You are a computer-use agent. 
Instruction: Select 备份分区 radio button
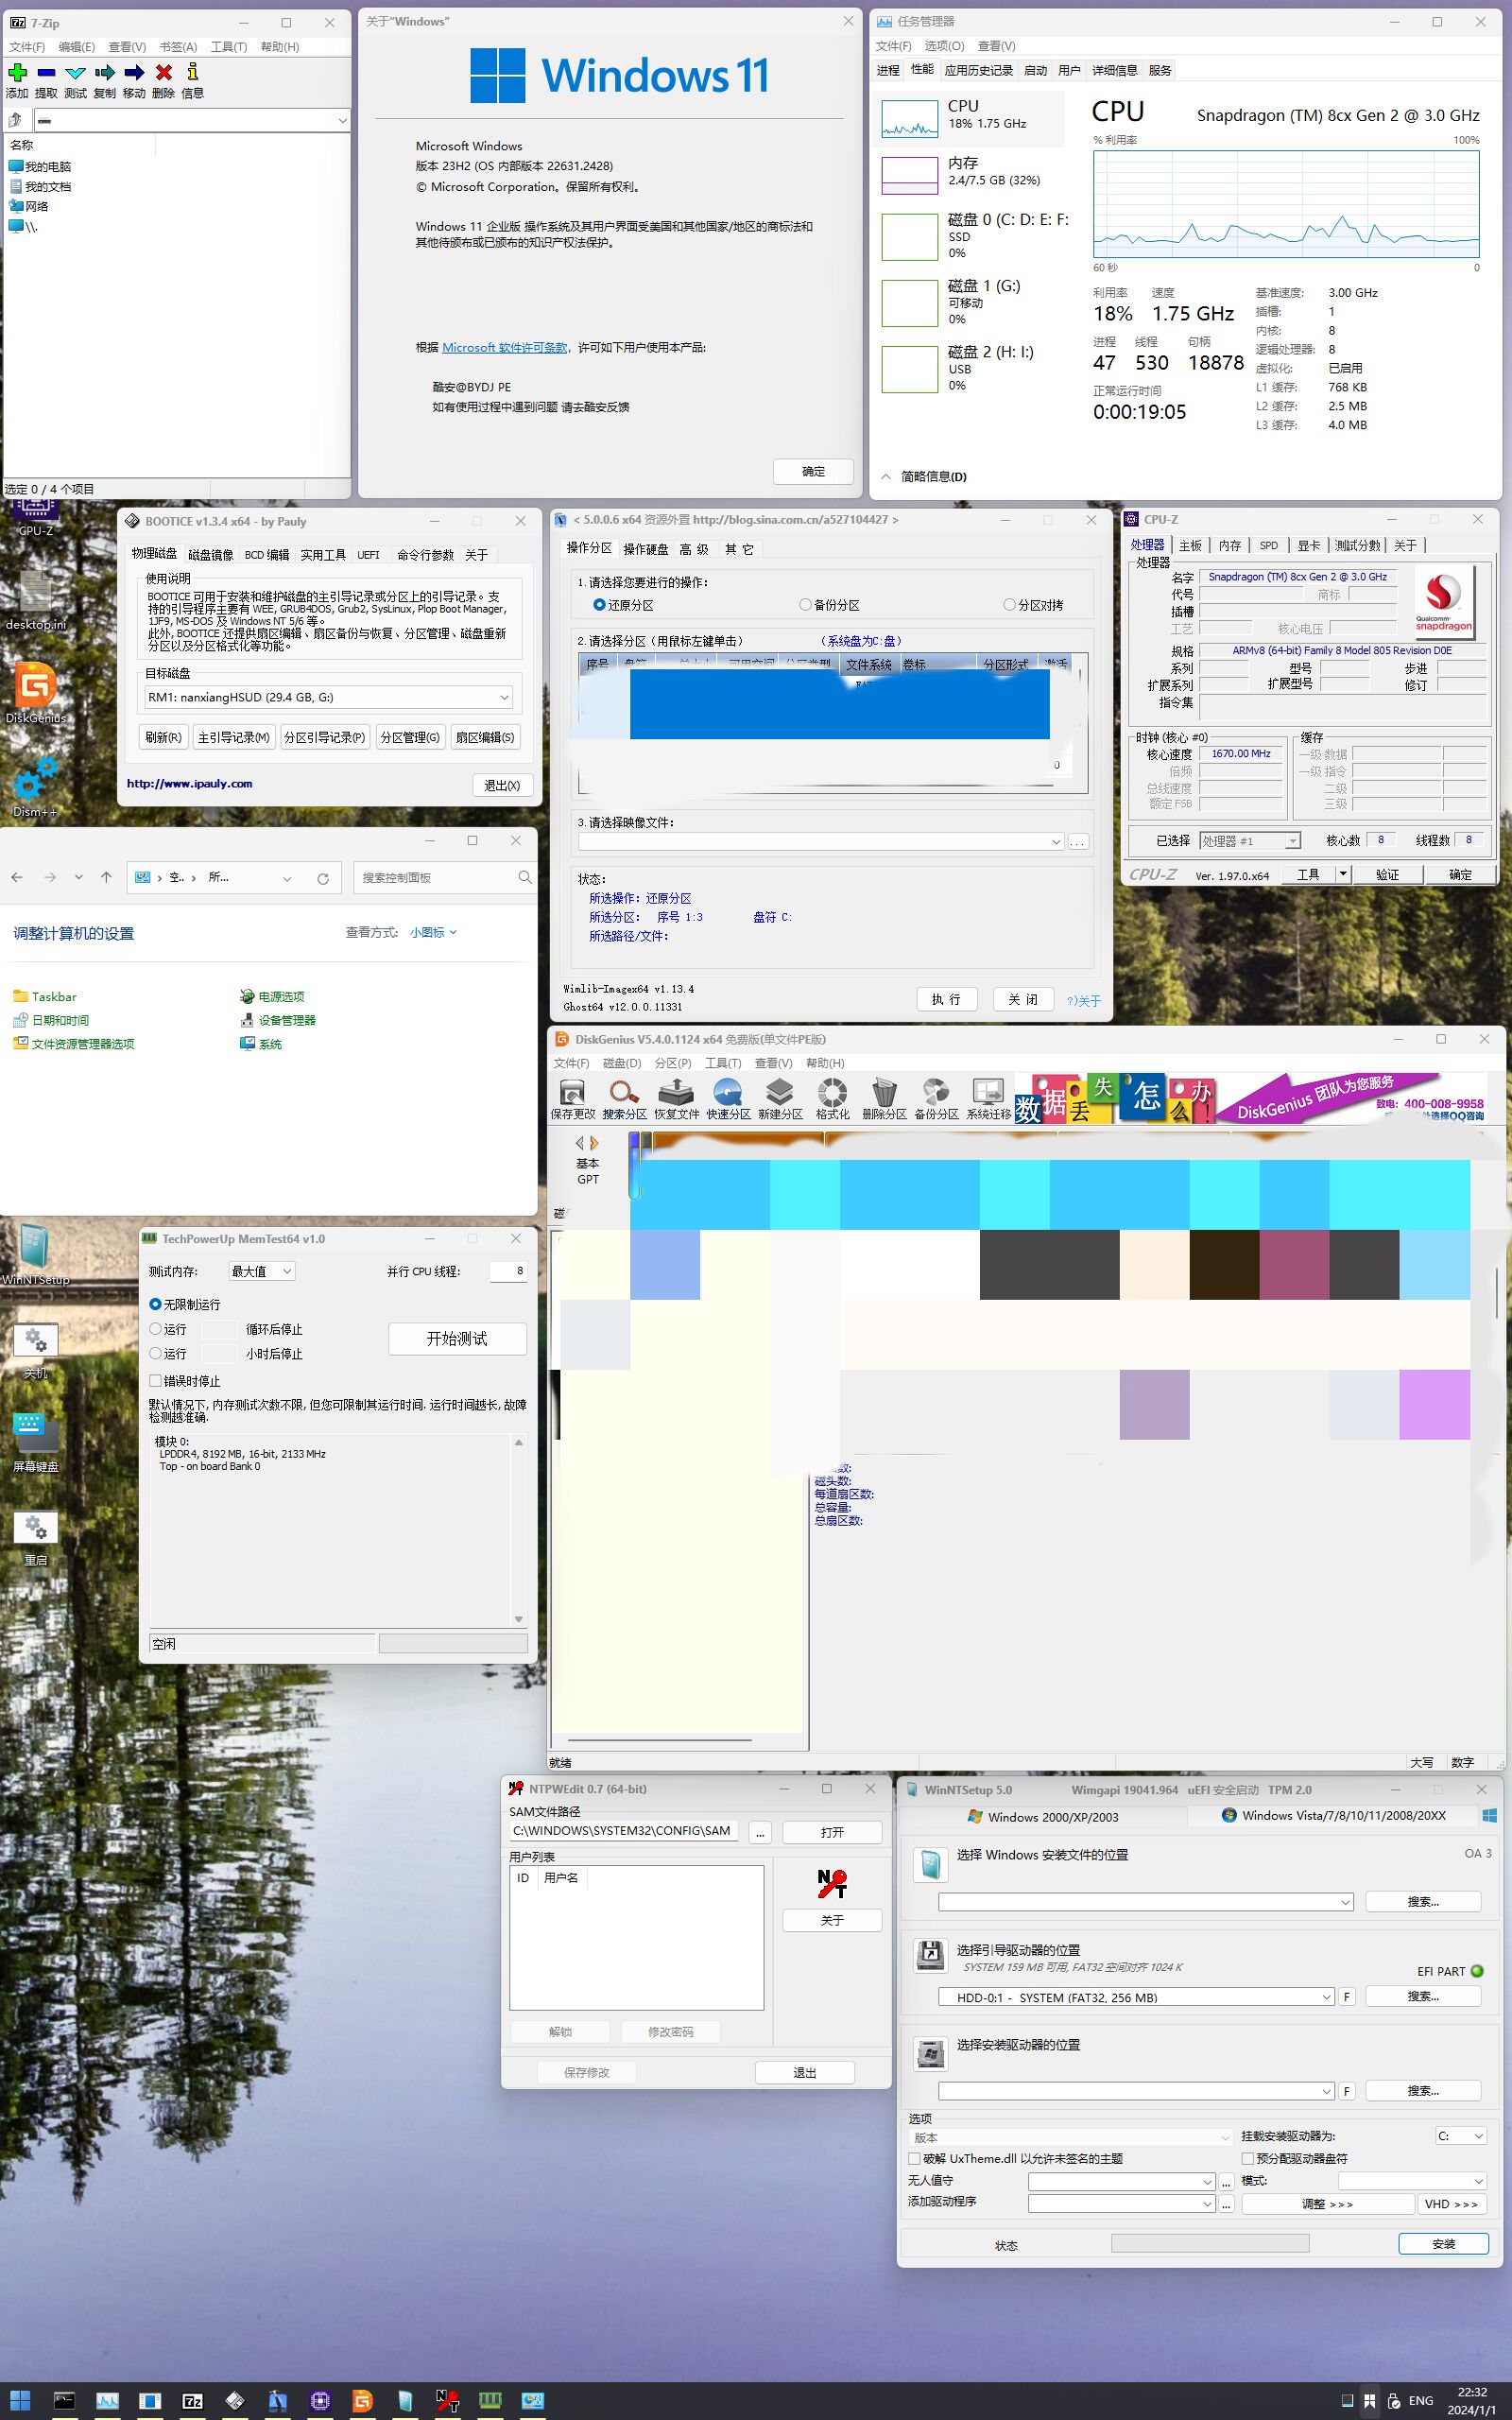(x=805, y=605)
